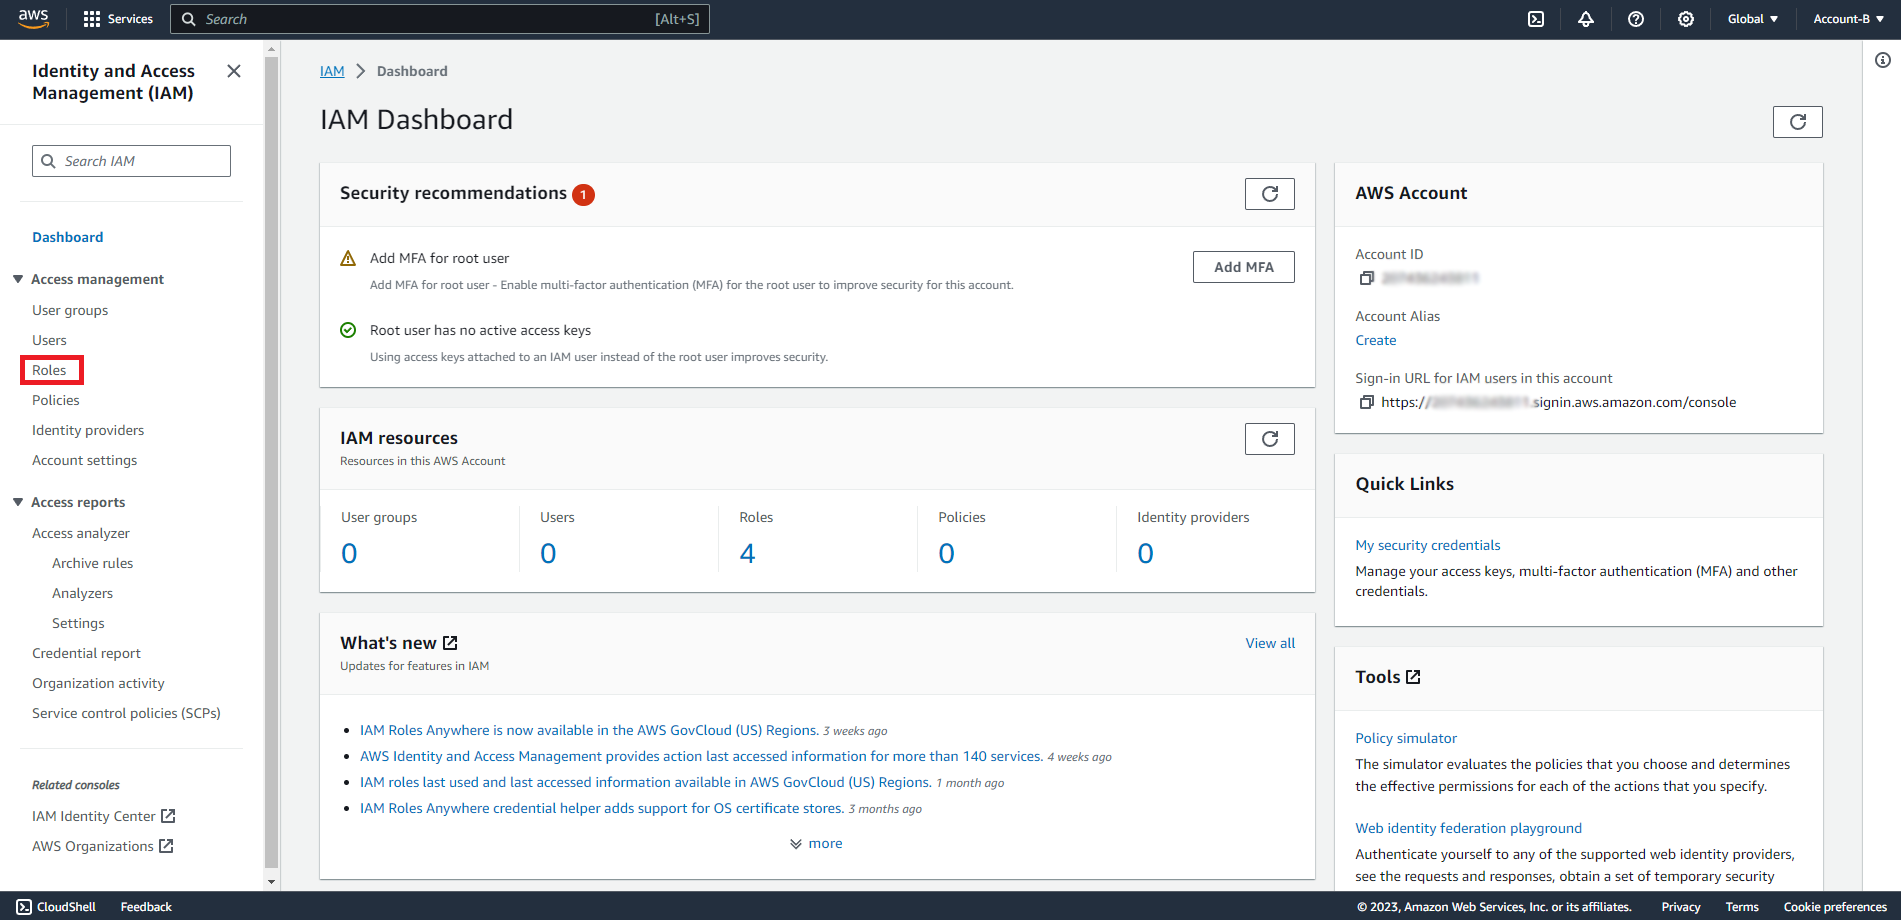Refresh the IAM Dashboard page
This screenshot has height=920, width=1901.
coord(1797,122)
